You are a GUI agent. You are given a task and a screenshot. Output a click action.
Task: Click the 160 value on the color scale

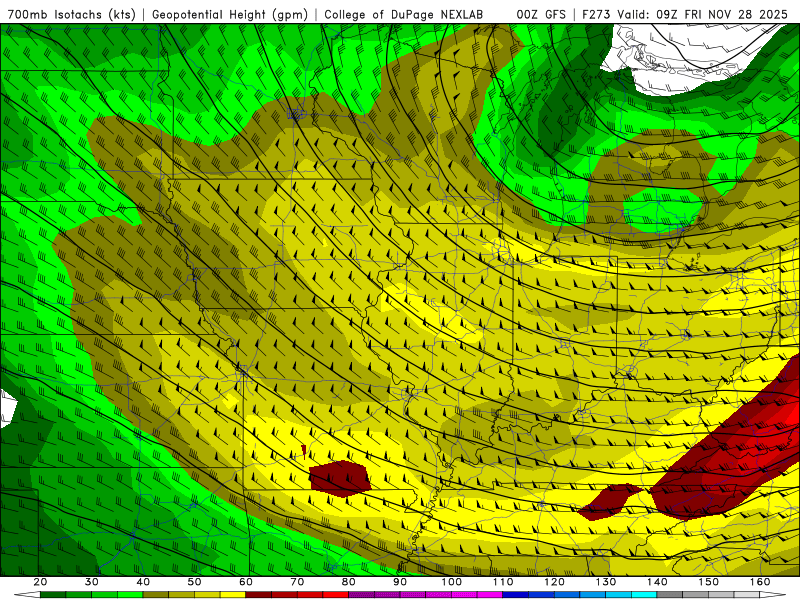click(760, 582)
